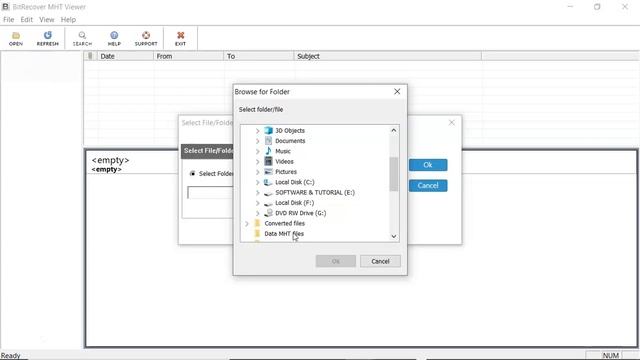Click the Local Disk (F:) drive icon
Image resolution: width=640 pixels, height=360 pixels.
268,203
